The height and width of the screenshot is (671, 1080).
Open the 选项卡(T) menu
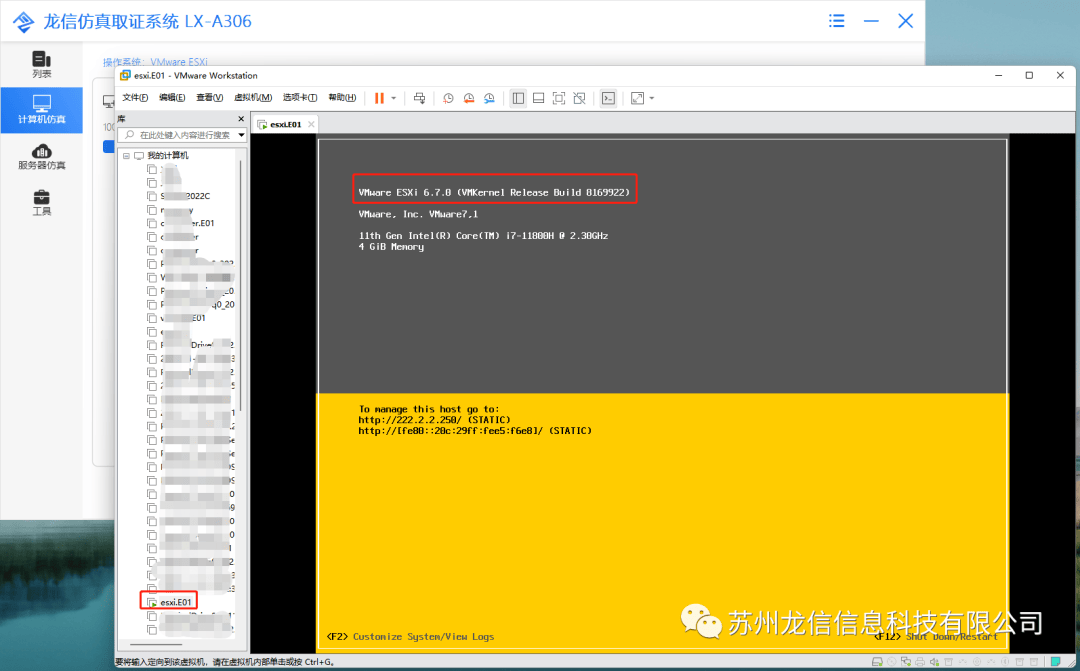(300, 98)
